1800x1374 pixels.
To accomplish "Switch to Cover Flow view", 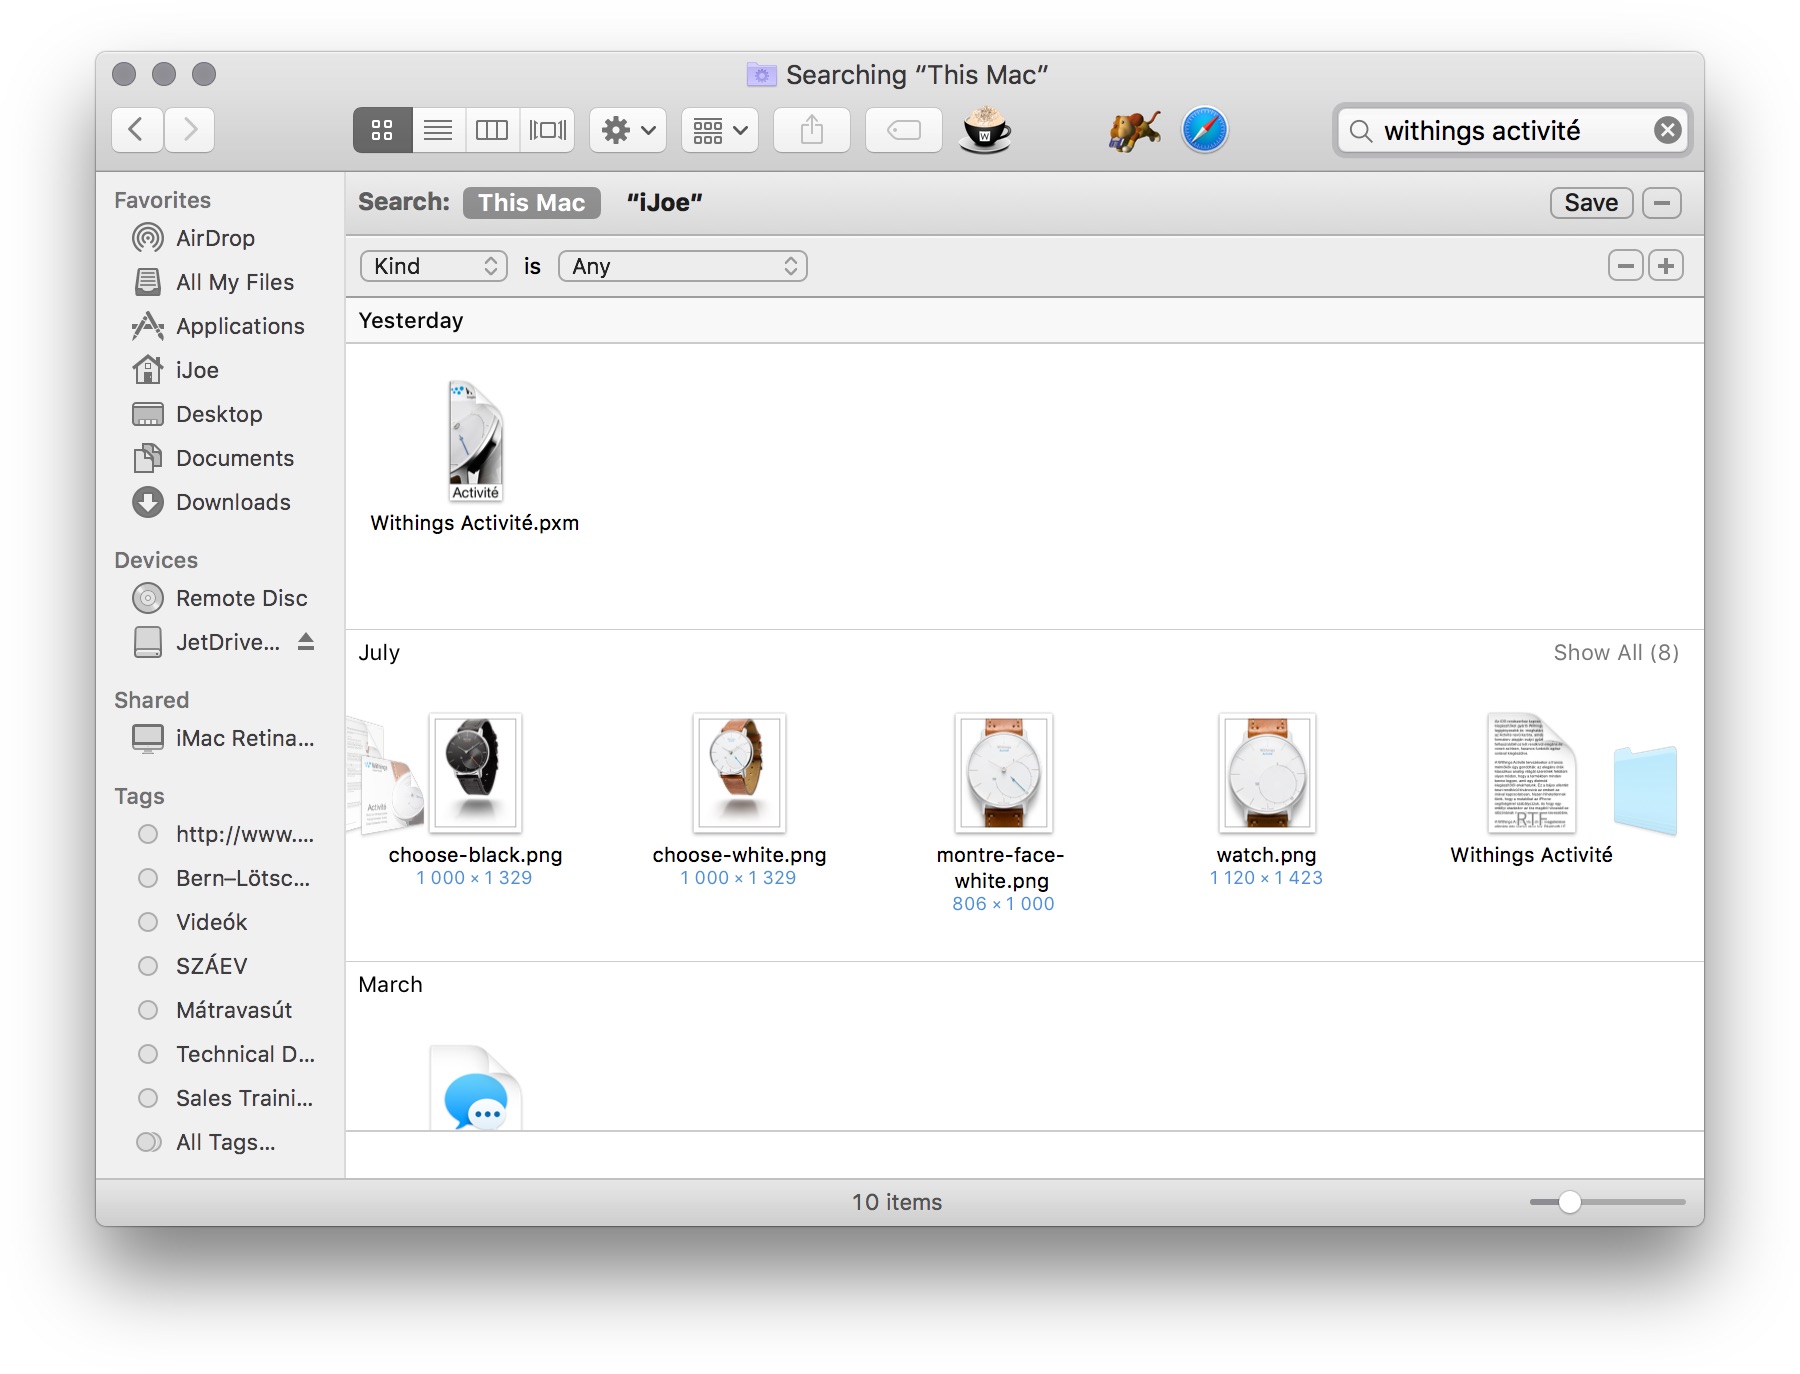I will pos(547,130).
